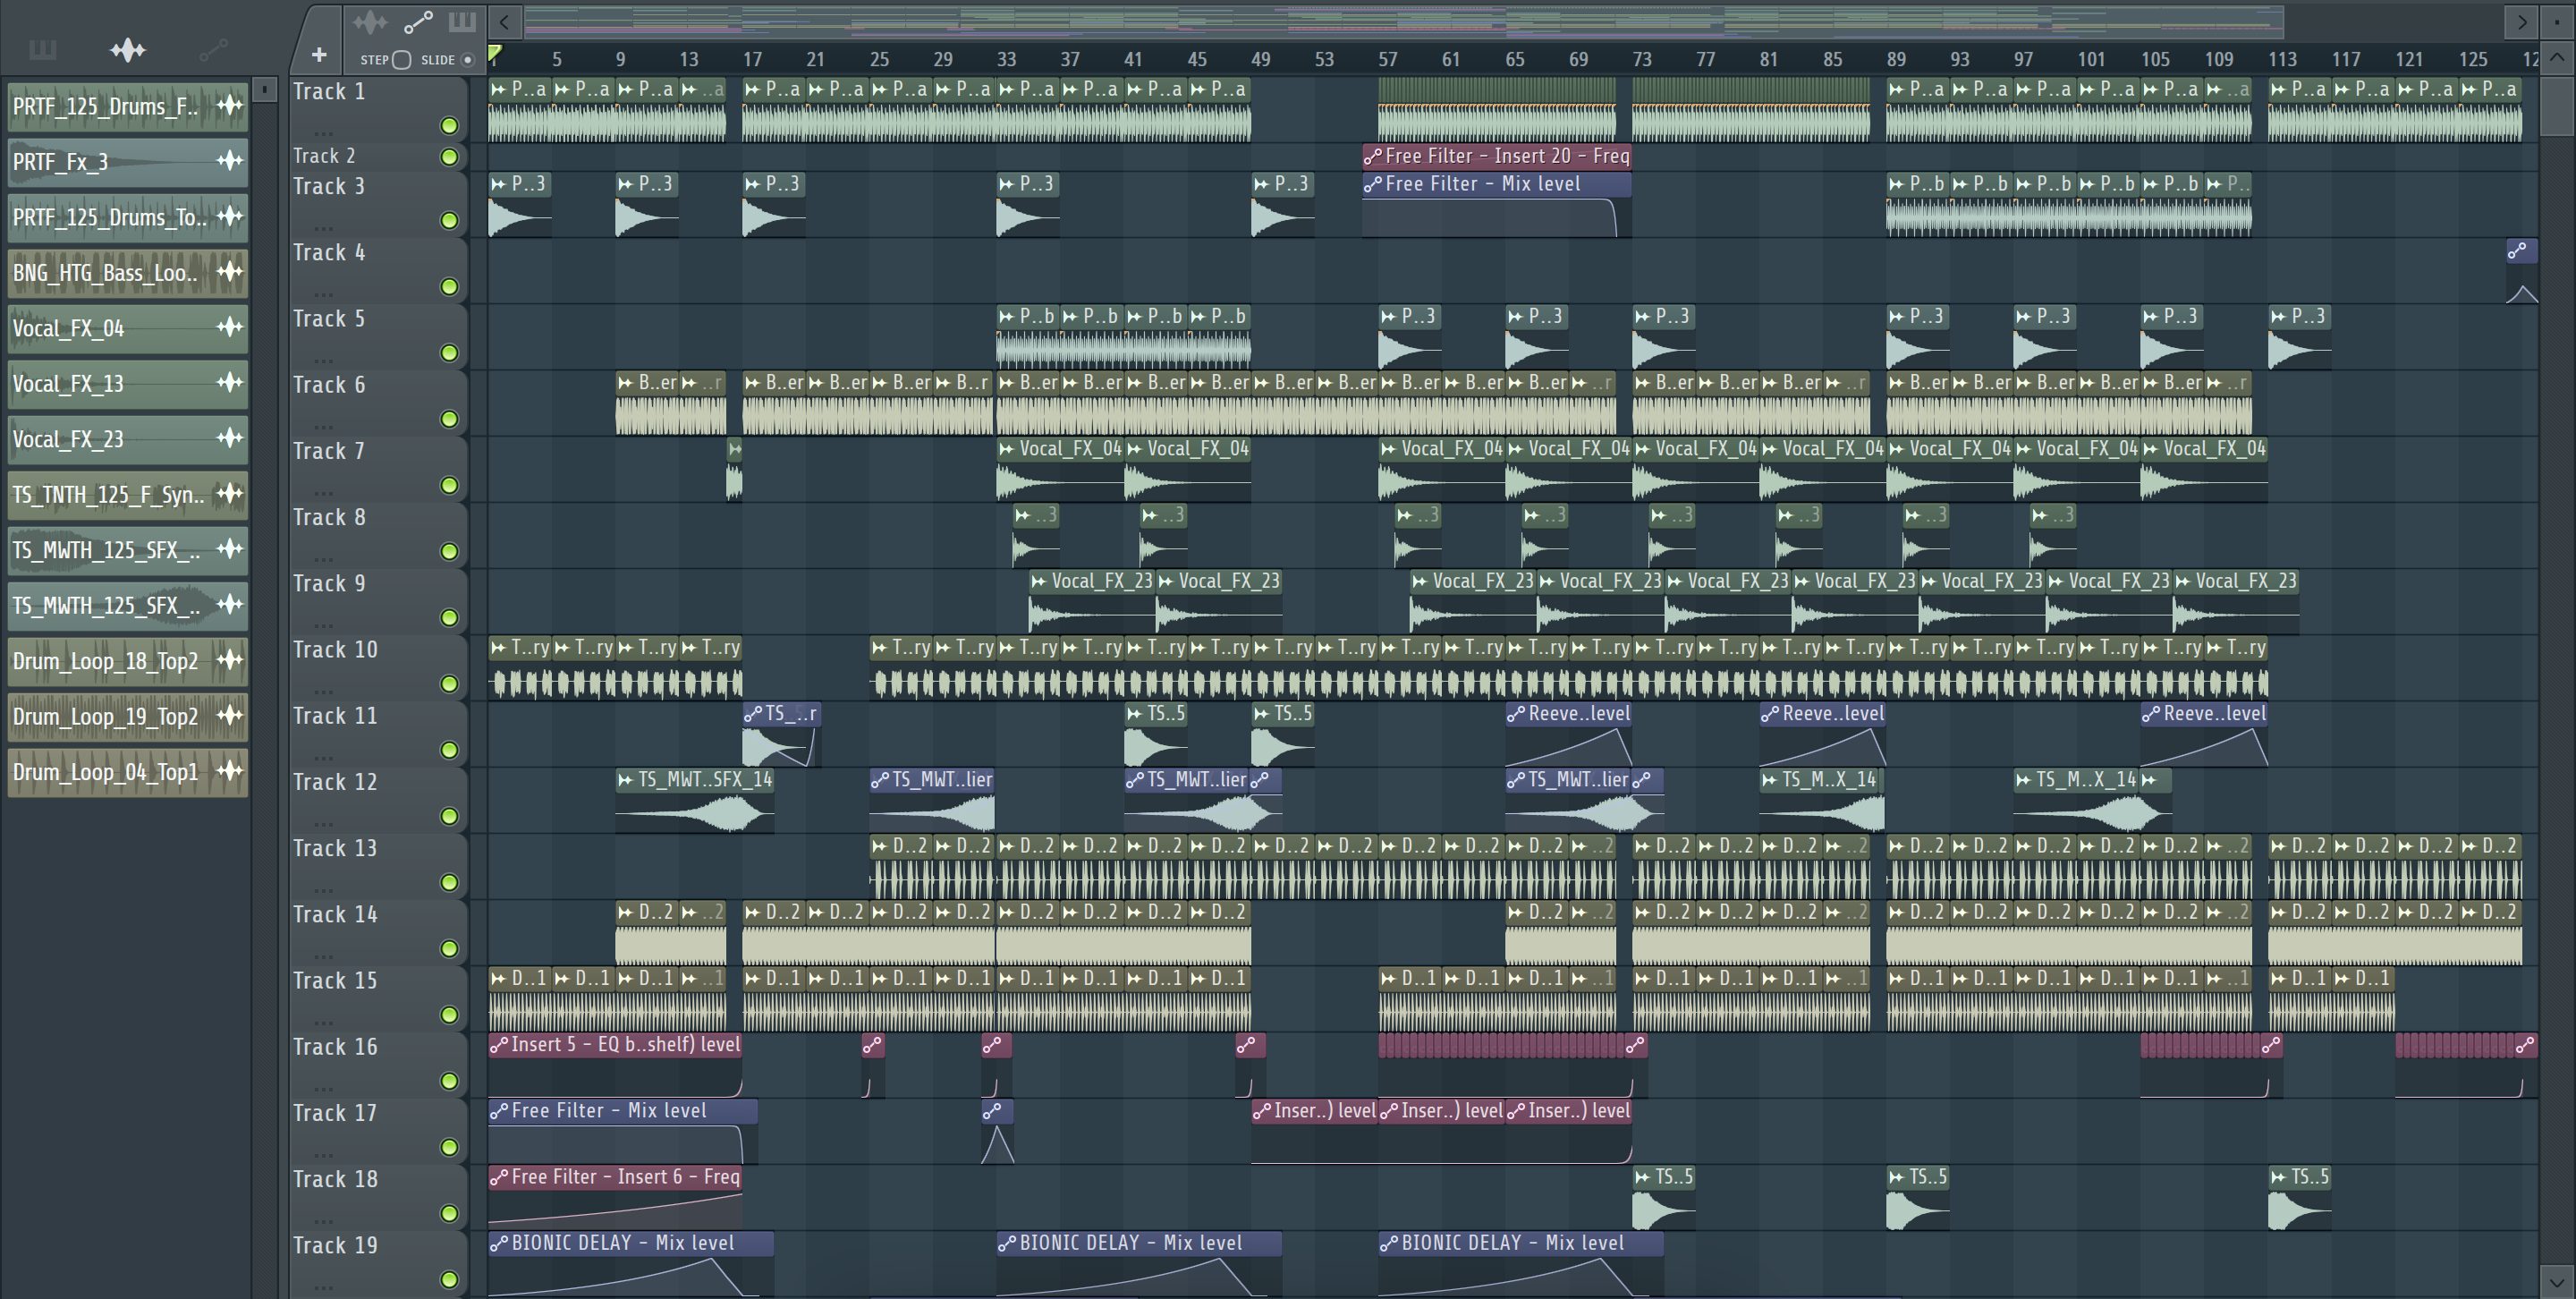2576x1299 pixels.
Task: Select Free Filter - Mix level clip on Track 17
Action: pos(622,1131)
